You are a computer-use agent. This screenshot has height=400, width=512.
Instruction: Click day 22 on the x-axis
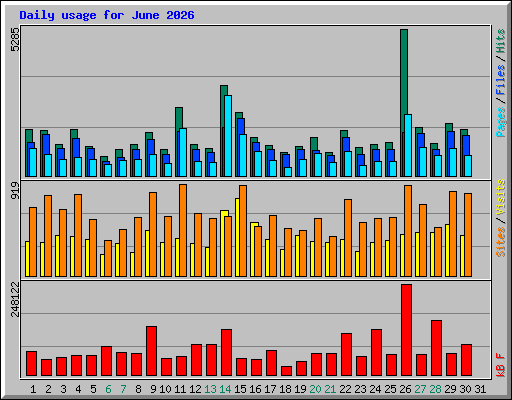click(x=345, y=389)
